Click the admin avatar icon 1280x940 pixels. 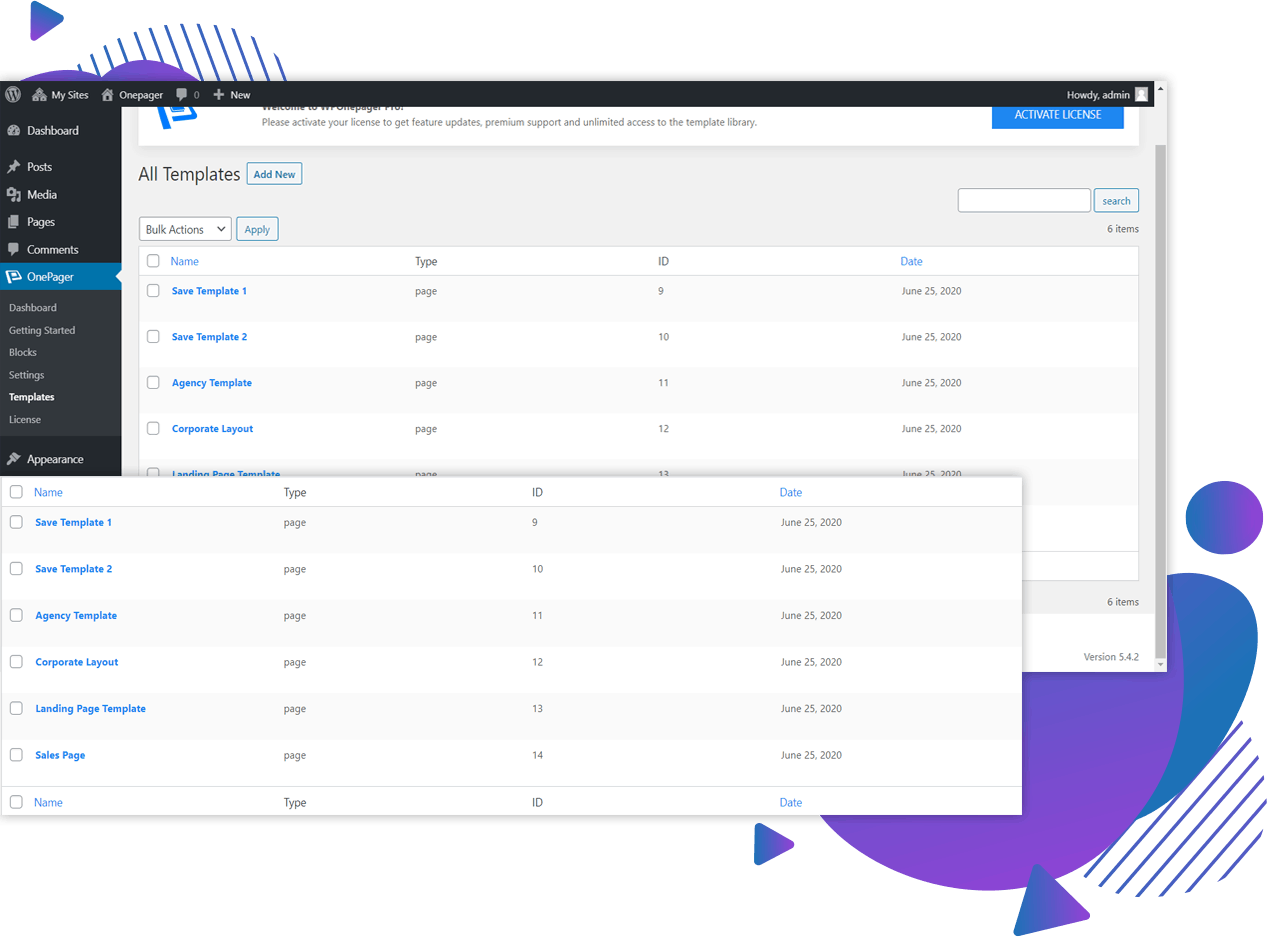point(1141,95)
